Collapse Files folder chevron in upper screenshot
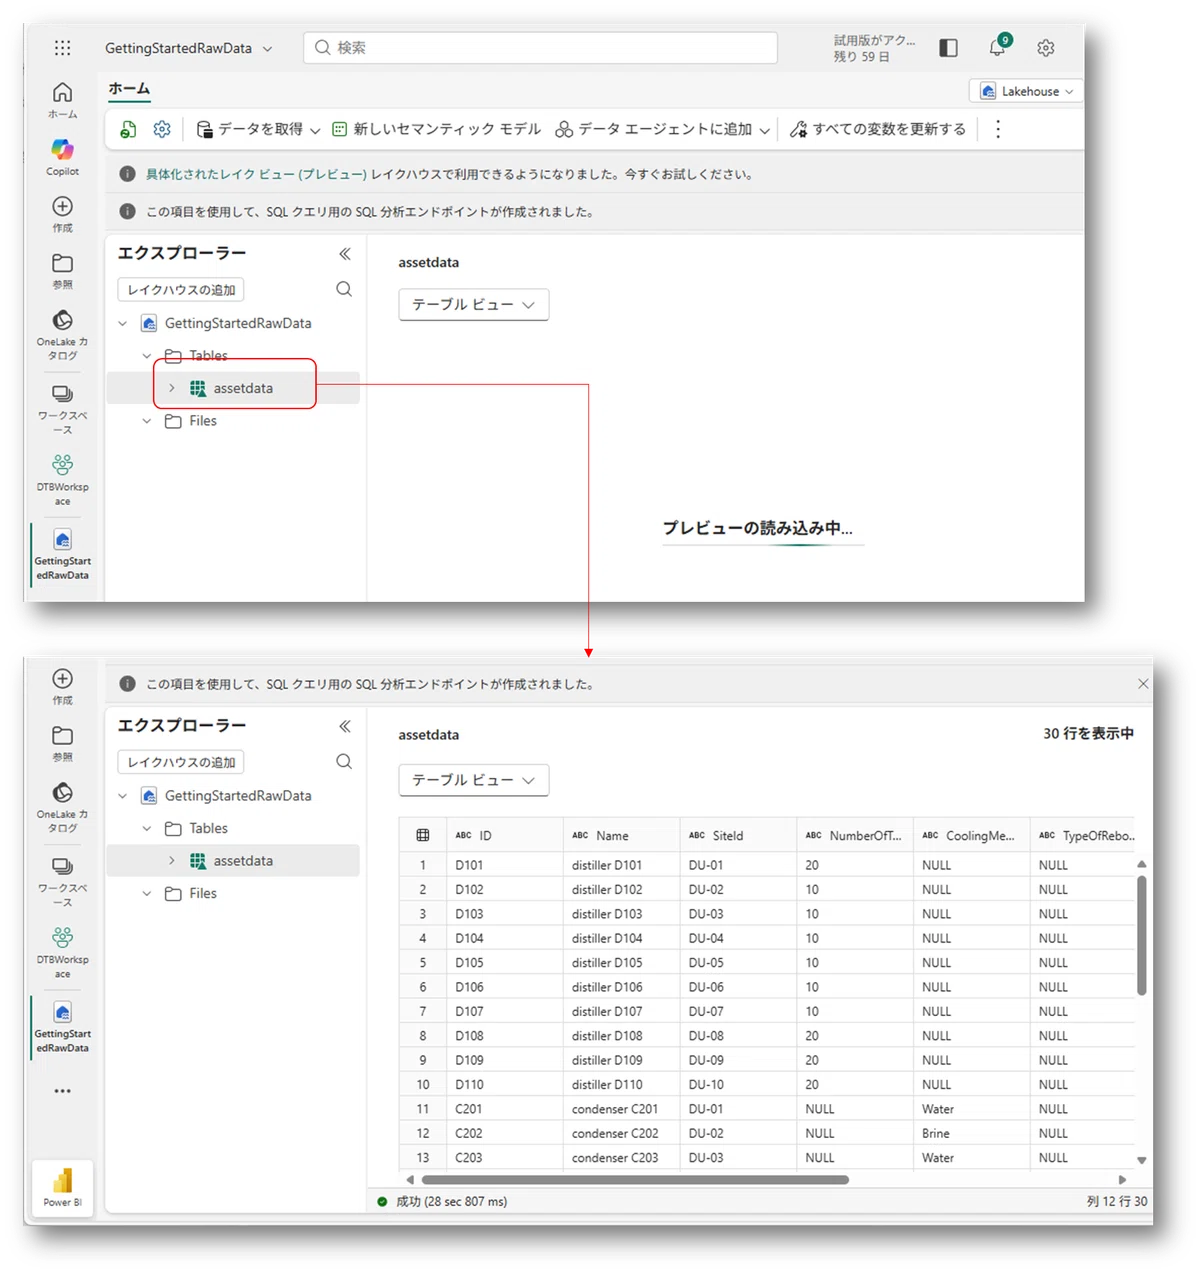Image resolution: width=1200 pixels, height=1273 pixels. 147,421
